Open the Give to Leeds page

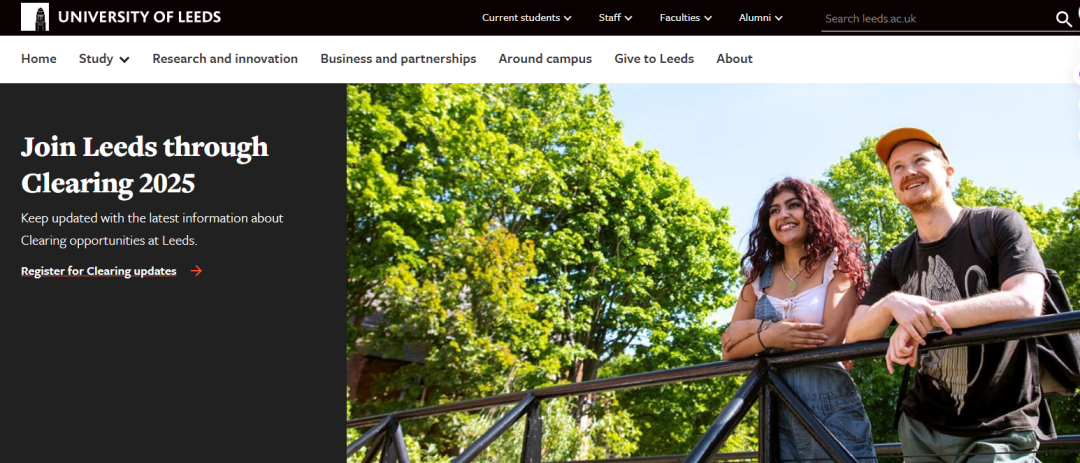[x=654, y=59]
